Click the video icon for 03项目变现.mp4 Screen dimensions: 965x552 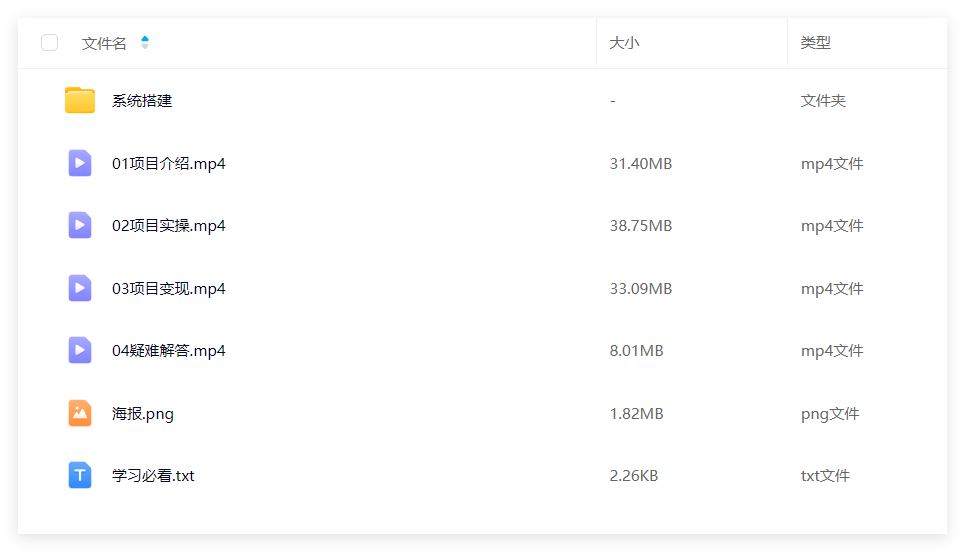point(80,288)
